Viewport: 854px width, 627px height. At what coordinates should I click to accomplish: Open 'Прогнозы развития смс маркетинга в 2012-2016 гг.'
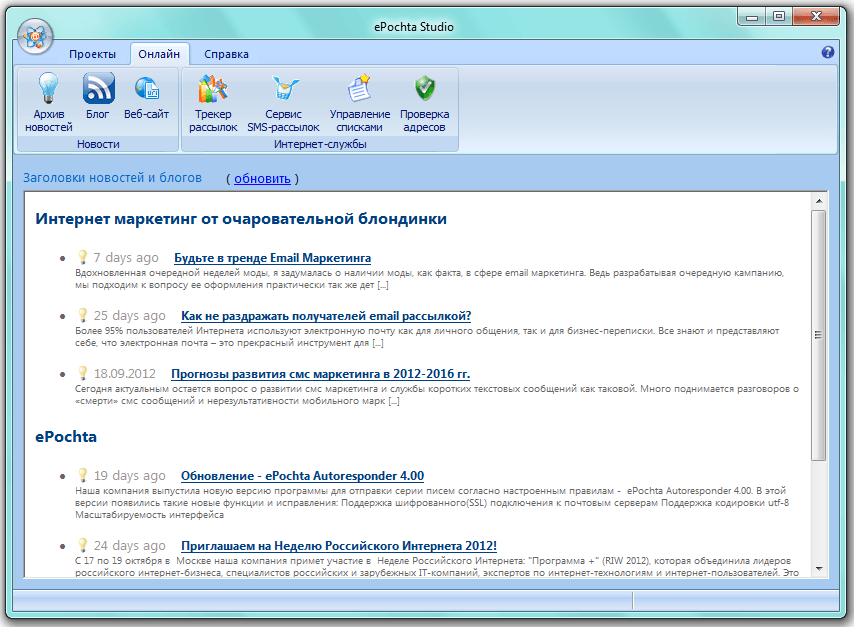[x=320, y=374]
